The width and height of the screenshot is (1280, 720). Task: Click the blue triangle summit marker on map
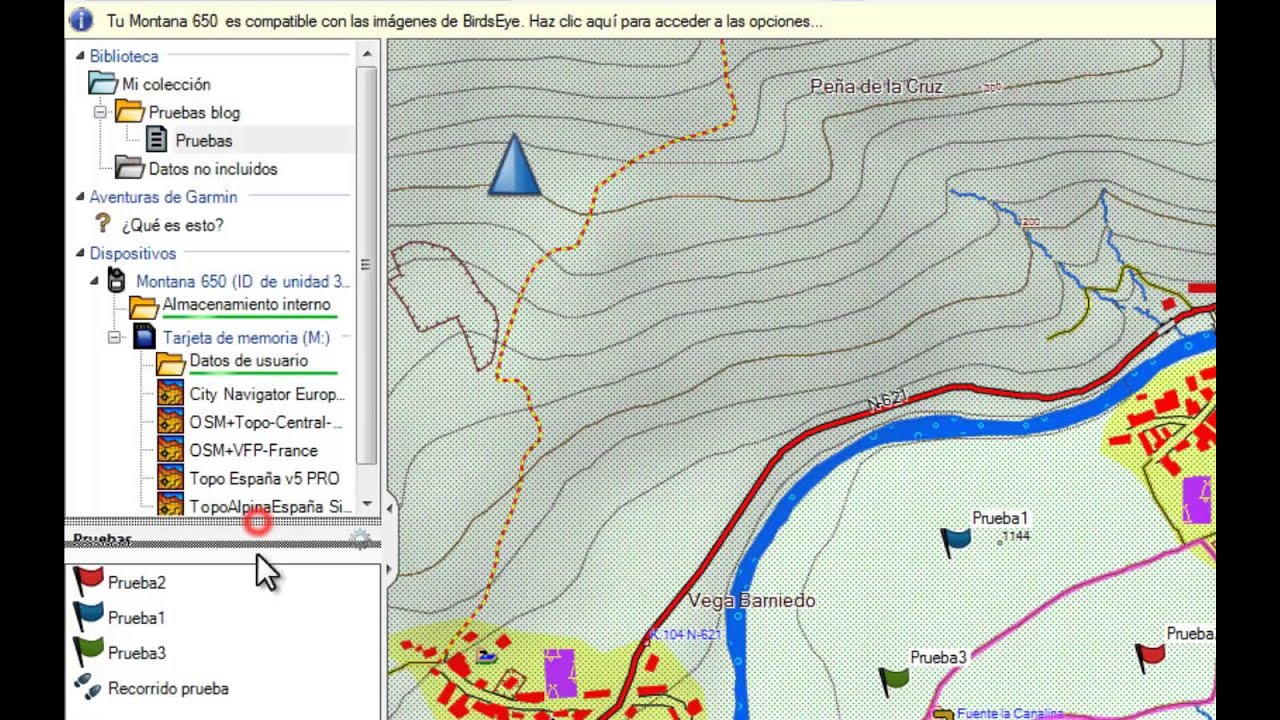pyautogui.click(x=514, y=164)
